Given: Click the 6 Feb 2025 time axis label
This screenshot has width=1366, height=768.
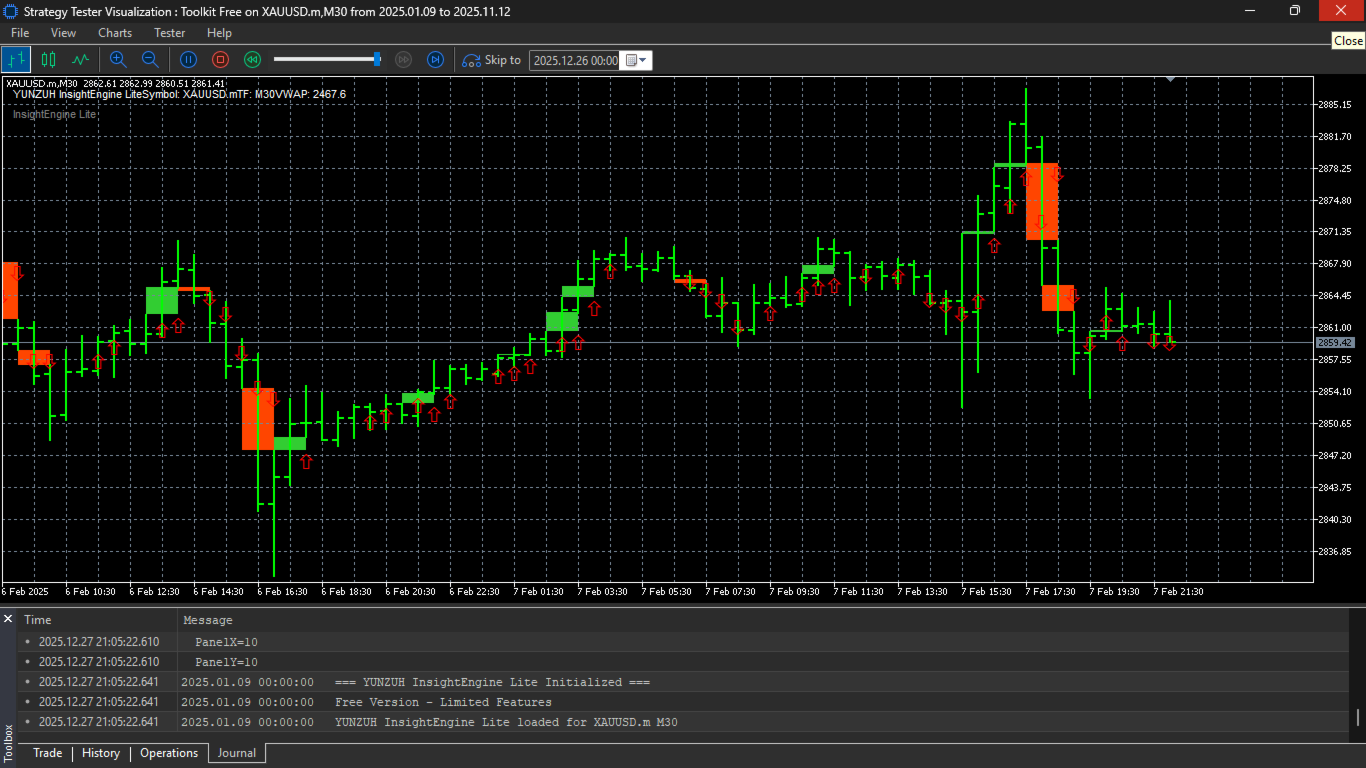Looking at the screenshot, I should point(25,592).
